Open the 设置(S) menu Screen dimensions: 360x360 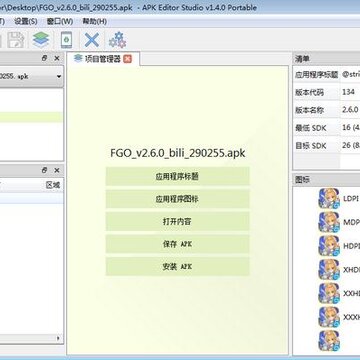coord(25,21)
